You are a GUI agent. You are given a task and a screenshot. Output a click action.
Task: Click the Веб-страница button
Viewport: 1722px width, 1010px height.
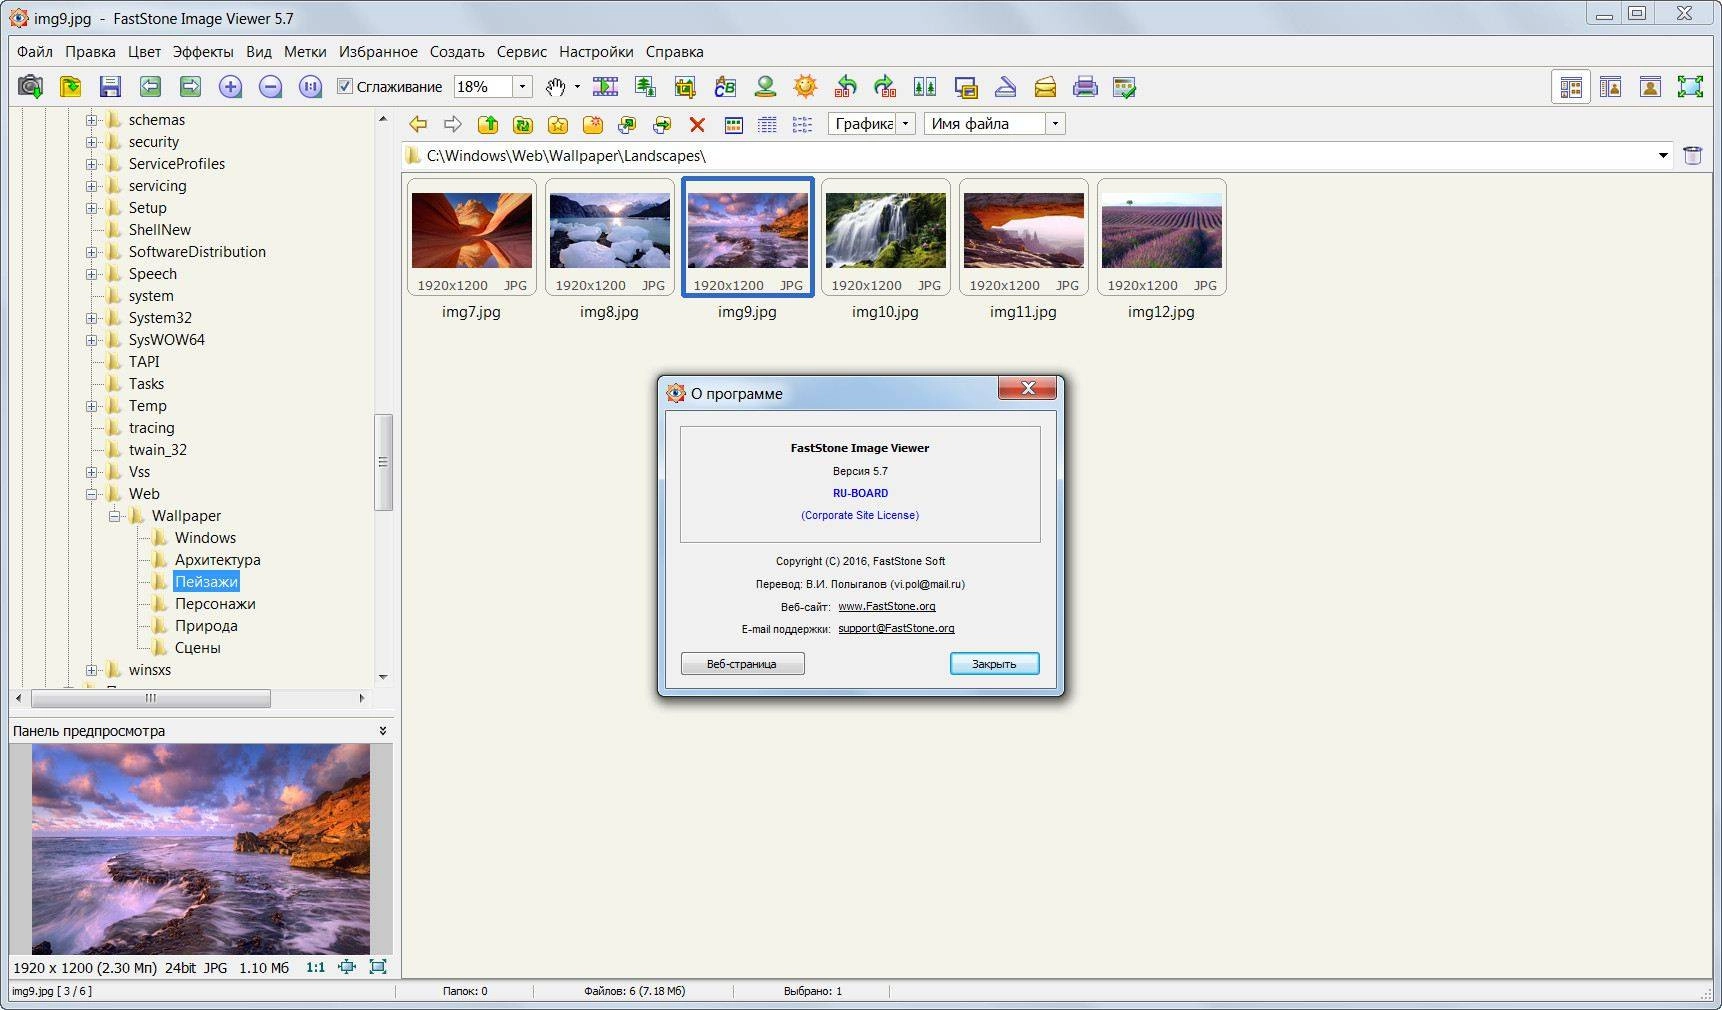(x=742, y=664)
